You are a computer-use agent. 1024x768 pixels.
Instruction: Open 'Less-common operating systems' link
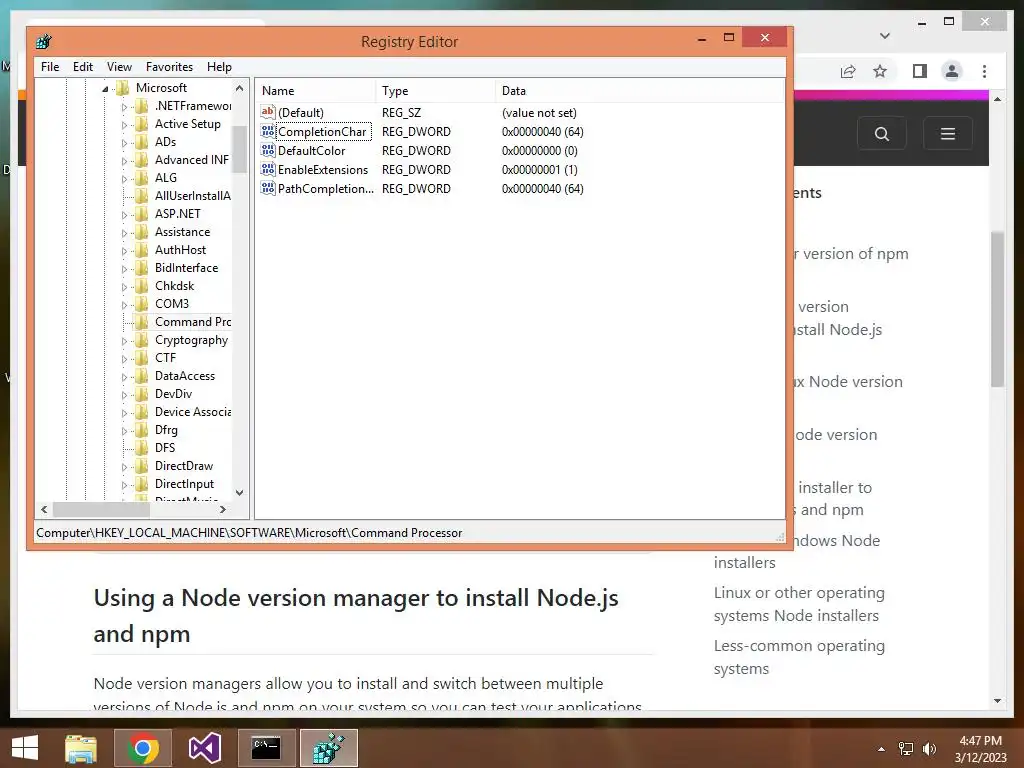[799, 657]
